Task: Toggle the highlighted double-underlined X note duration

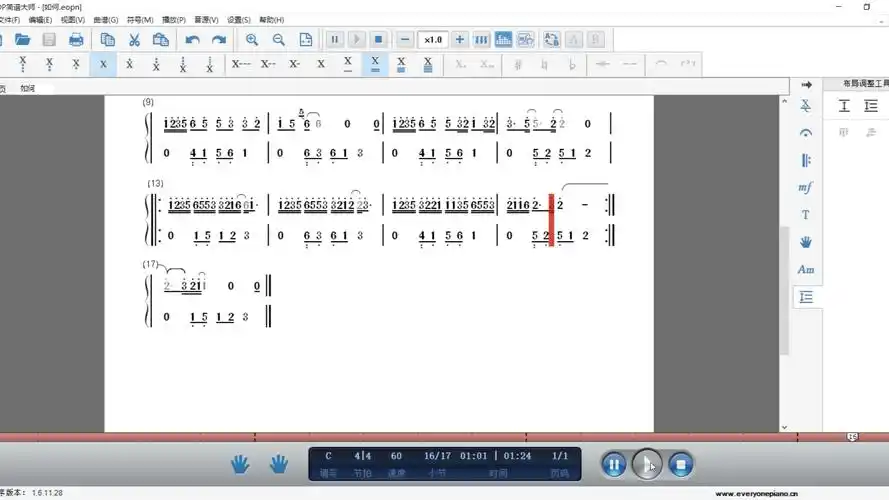Action: (x=375, y=64)
